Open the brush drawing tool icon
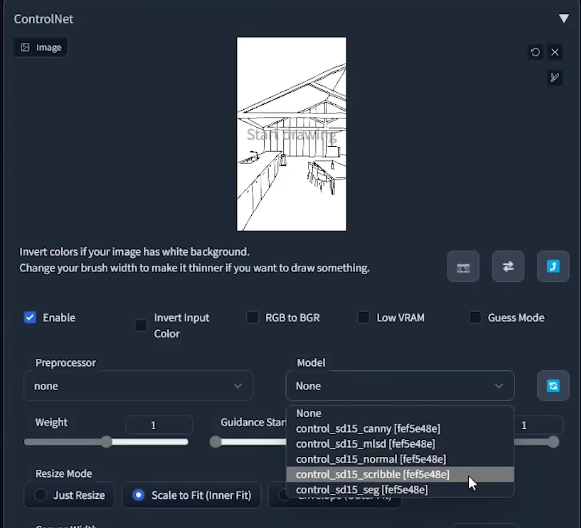 tap(555, 78)
